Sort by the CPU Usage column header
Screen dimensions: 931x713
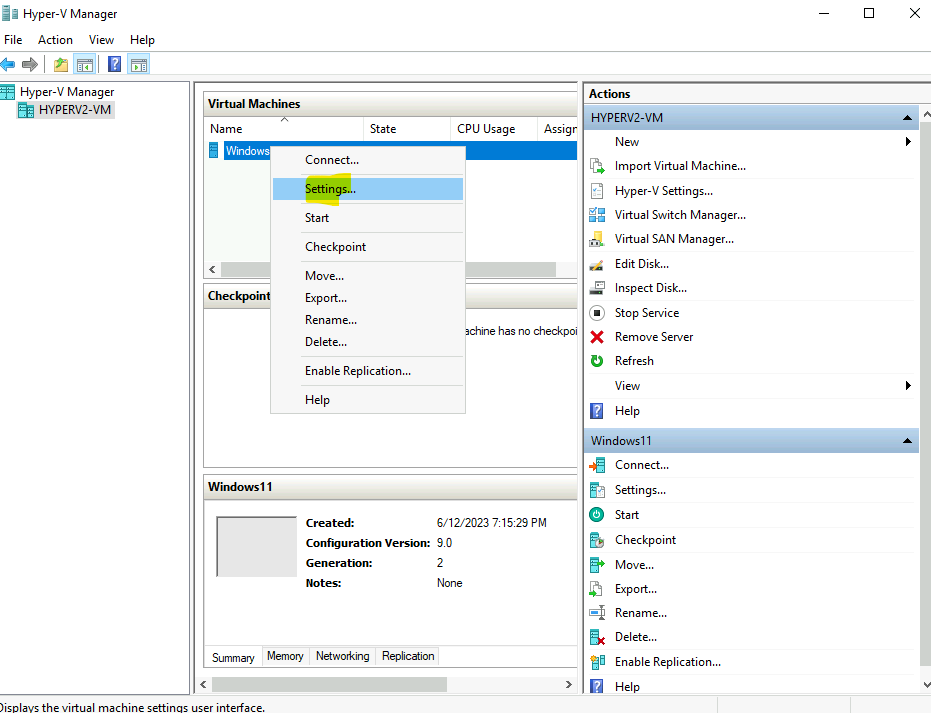tap(494, 129)
